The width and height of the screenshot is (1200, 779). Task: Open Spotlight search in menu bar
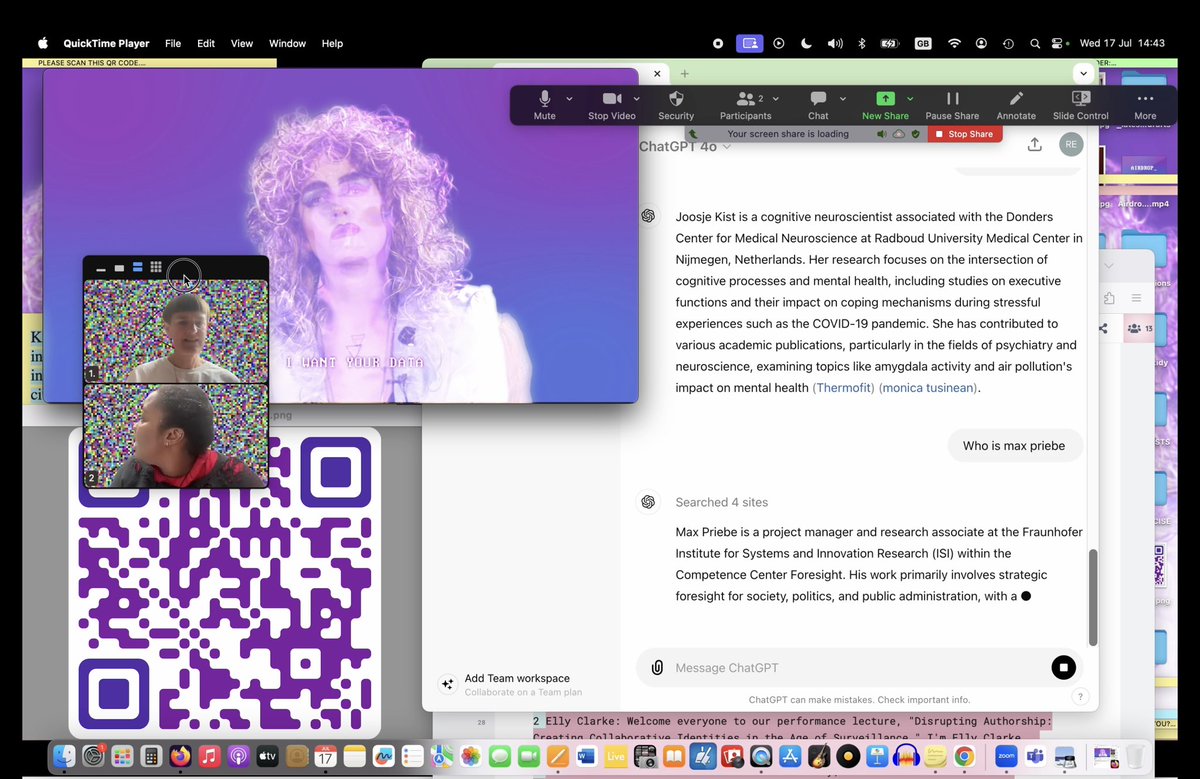click(x=1035, y=43)
